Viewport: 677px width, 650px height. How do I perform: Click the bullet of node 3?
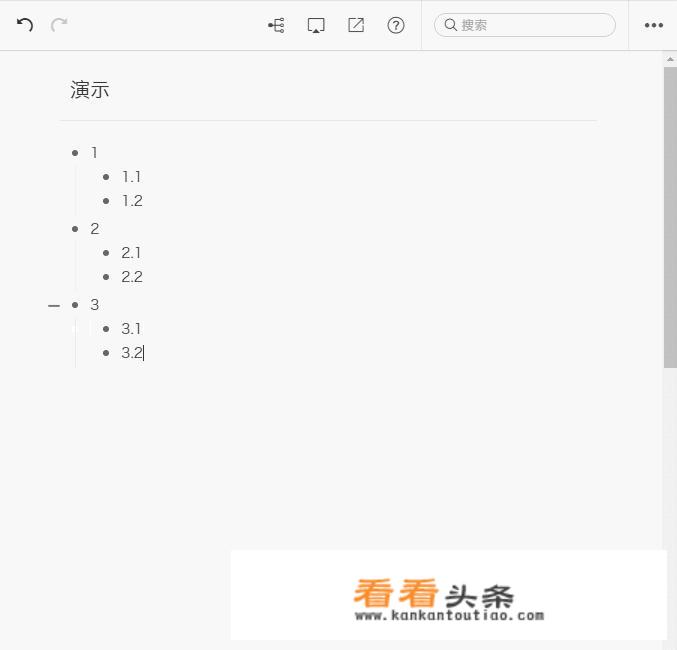click(75, 305)
